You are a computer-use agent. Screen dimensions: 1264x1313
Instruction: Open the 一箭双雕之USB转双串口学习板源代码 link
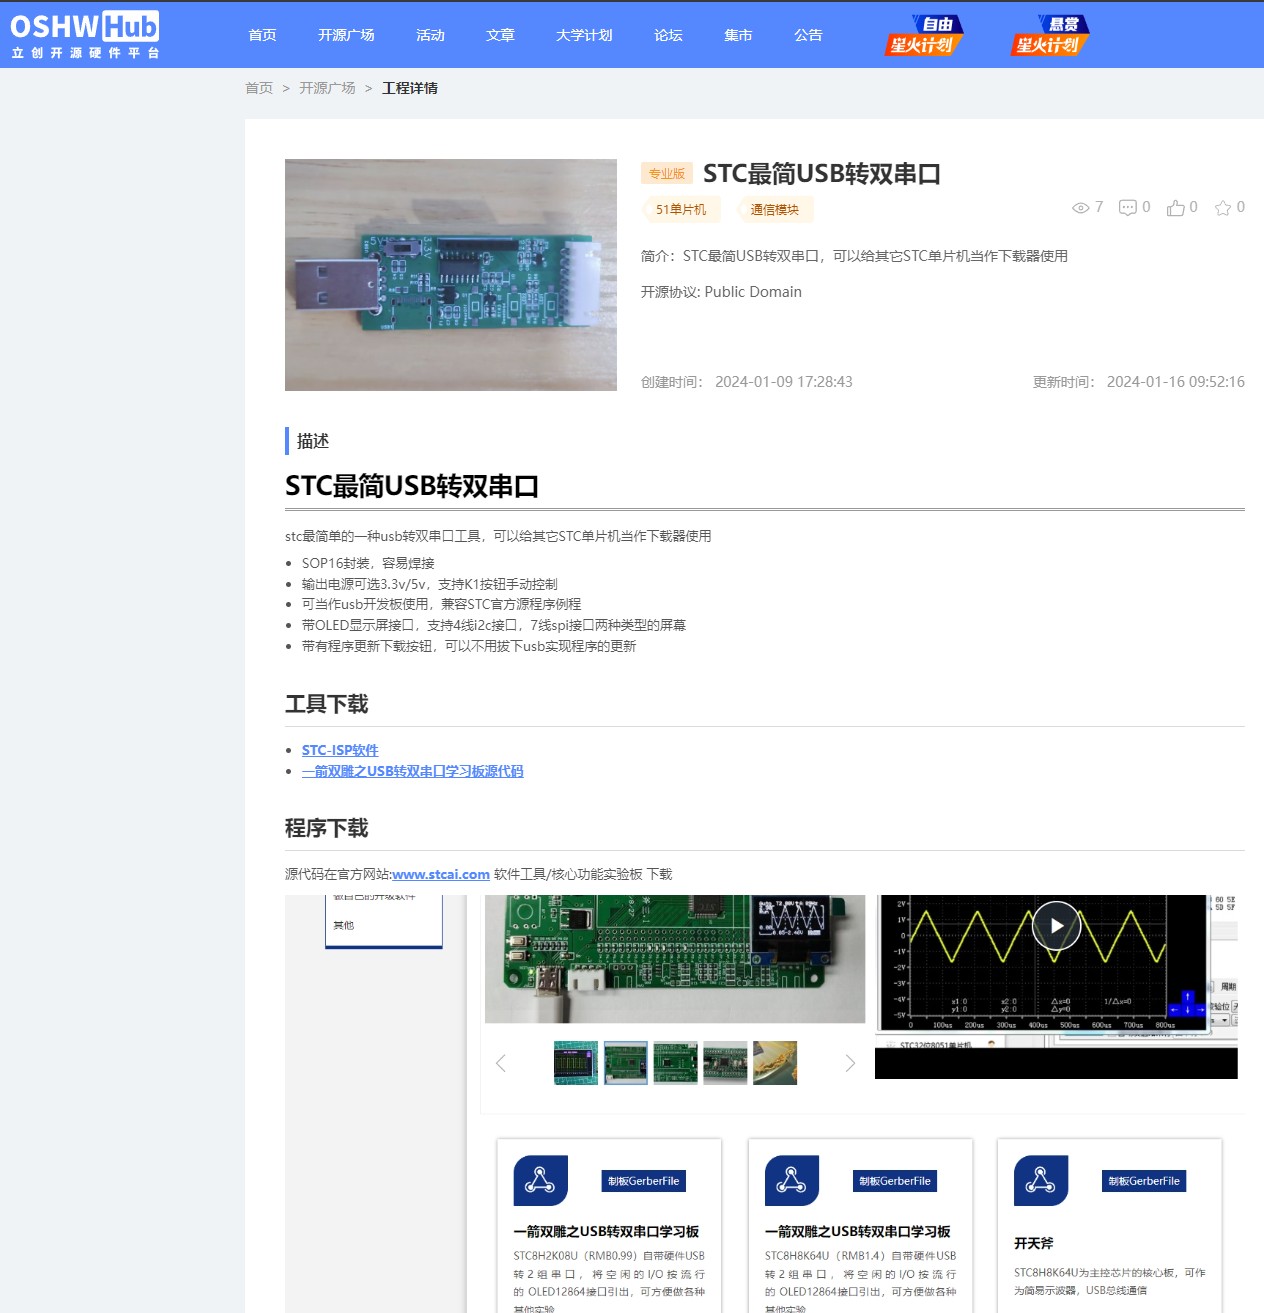click(413, 771)
